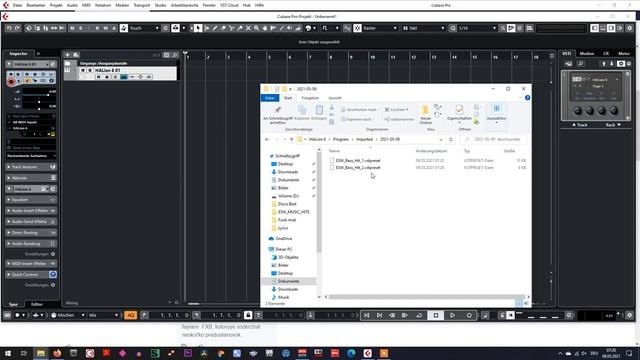Select the Glue tool in toolbar

point(240,28)
